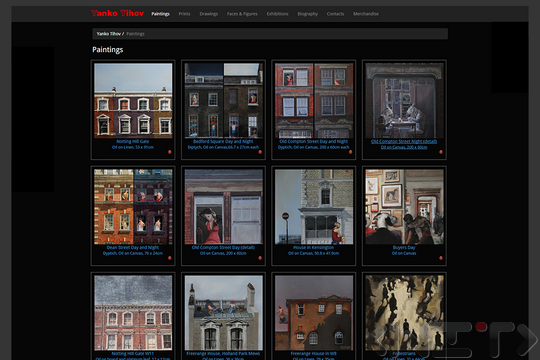Open the Pedestrians painting thumbnail
The image size is (540, 360).
(404, 313)
